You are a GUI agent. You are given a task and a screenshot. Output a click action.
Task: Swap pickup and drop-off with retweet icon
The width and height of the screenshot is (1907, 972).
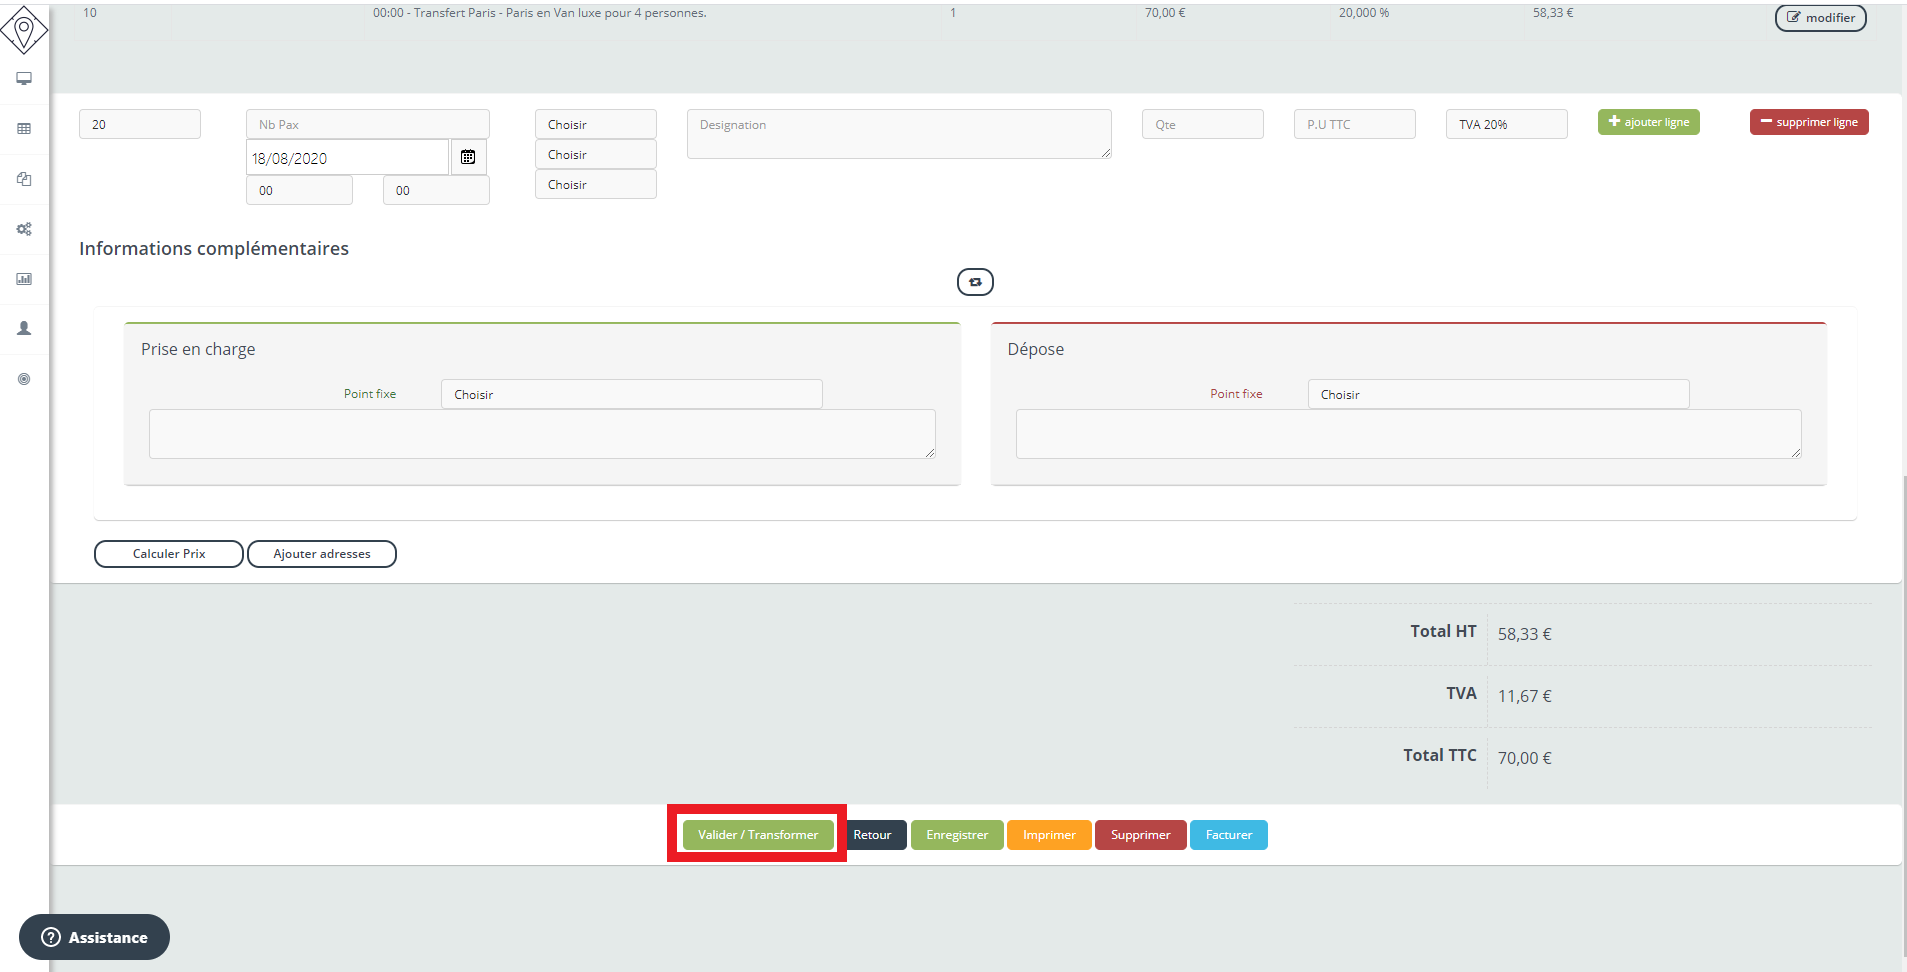[975, 282]
